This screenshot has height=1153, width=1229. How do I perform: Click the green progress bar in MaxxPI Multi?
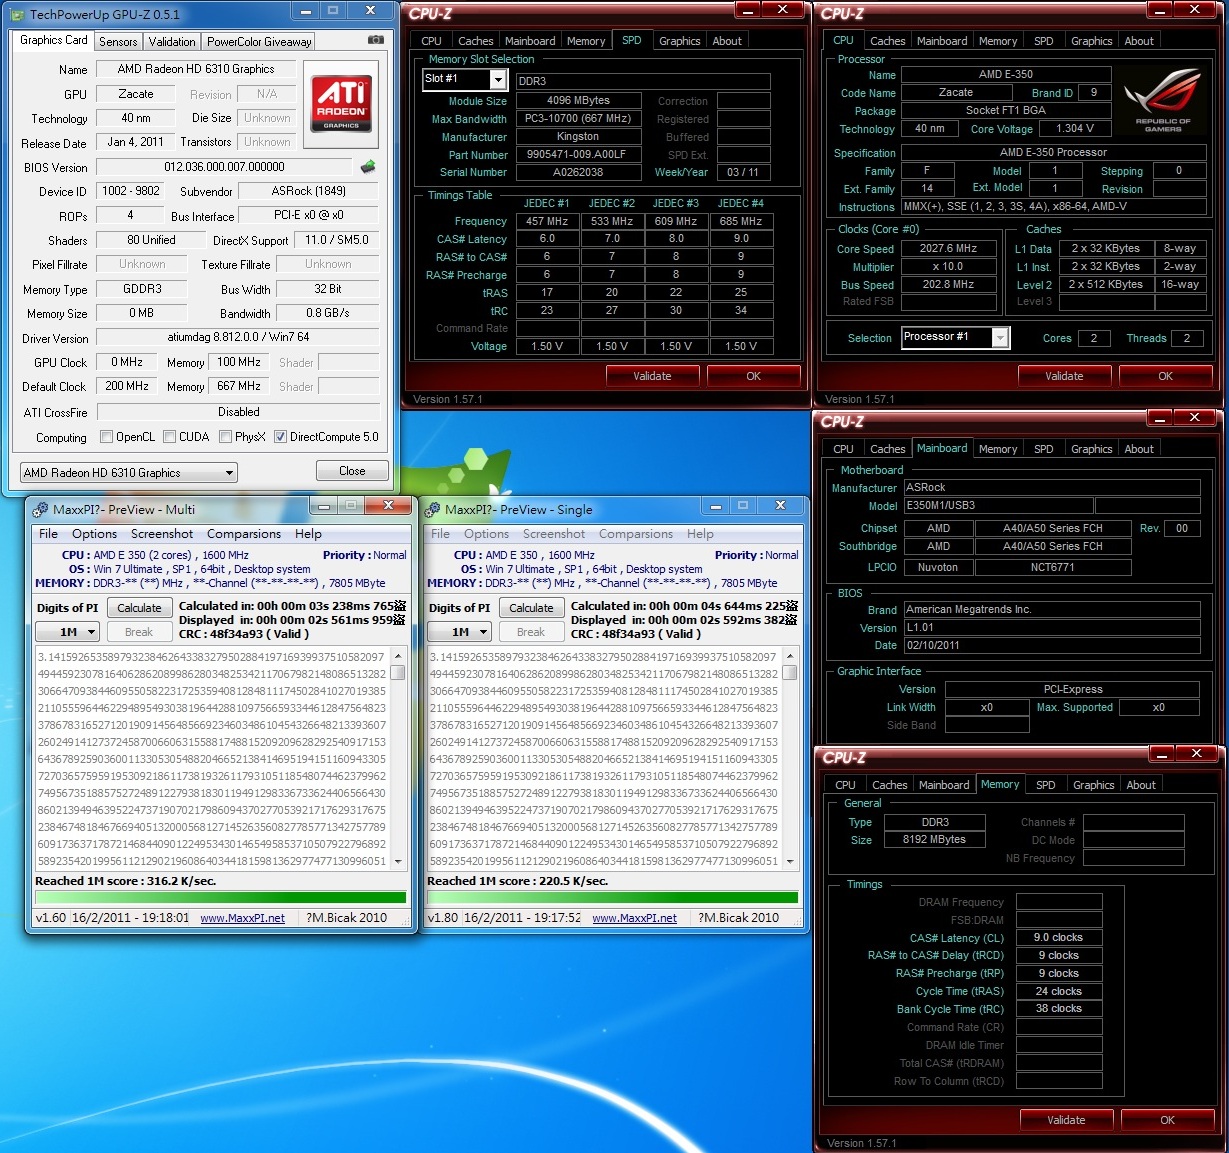click(x=221, y=898)
